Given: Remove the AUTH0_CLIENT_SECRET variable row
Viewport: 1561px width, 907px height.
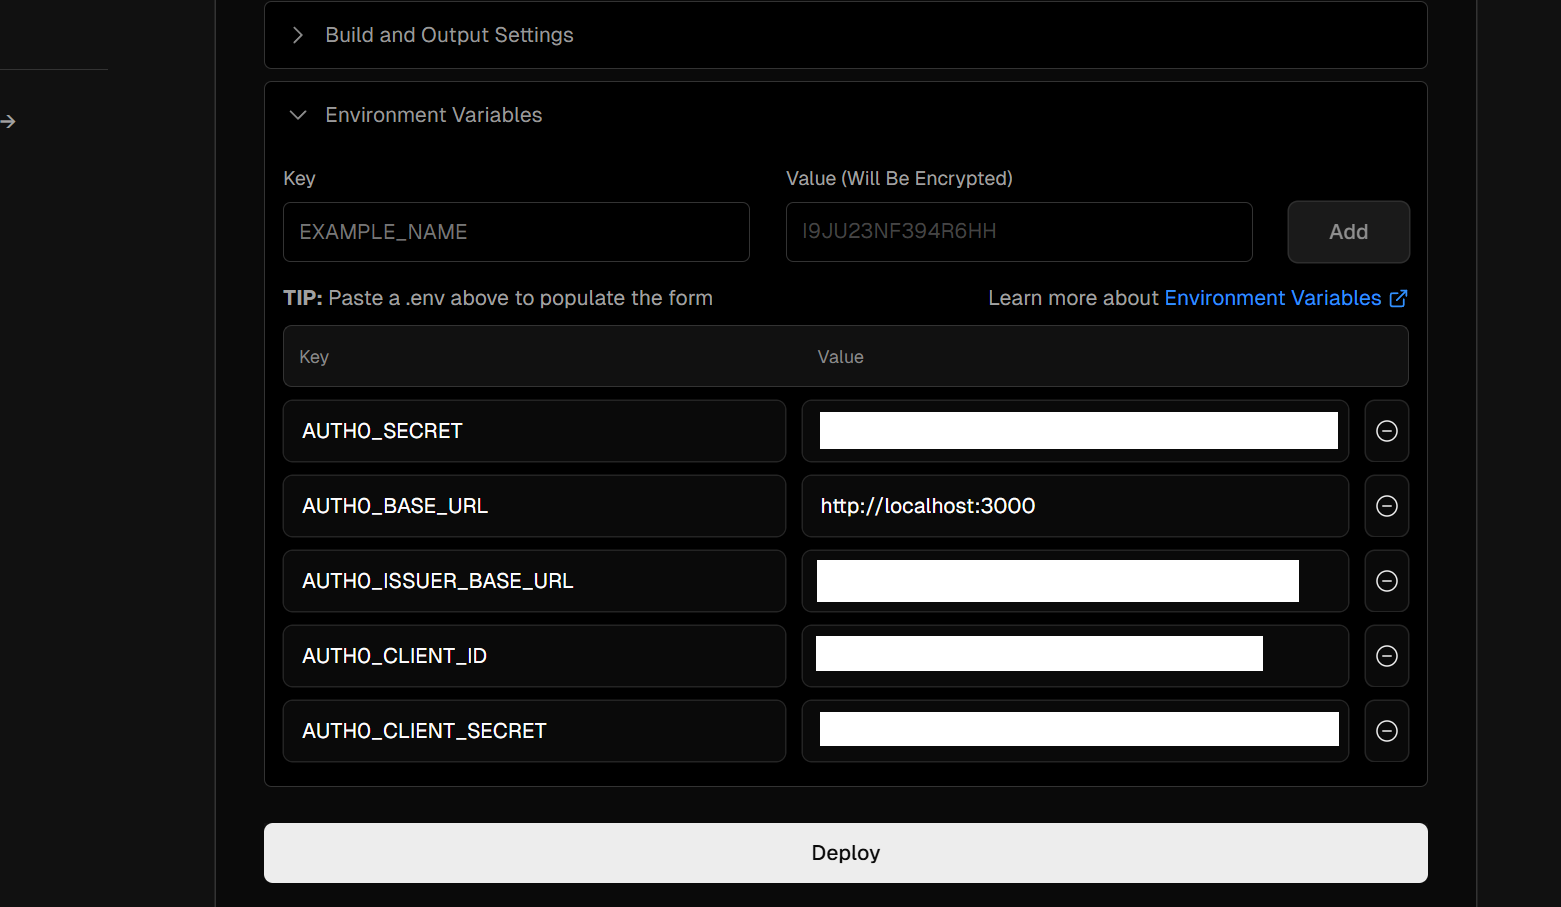Looking at the screenshot, I should click(x=1386, y=731).
